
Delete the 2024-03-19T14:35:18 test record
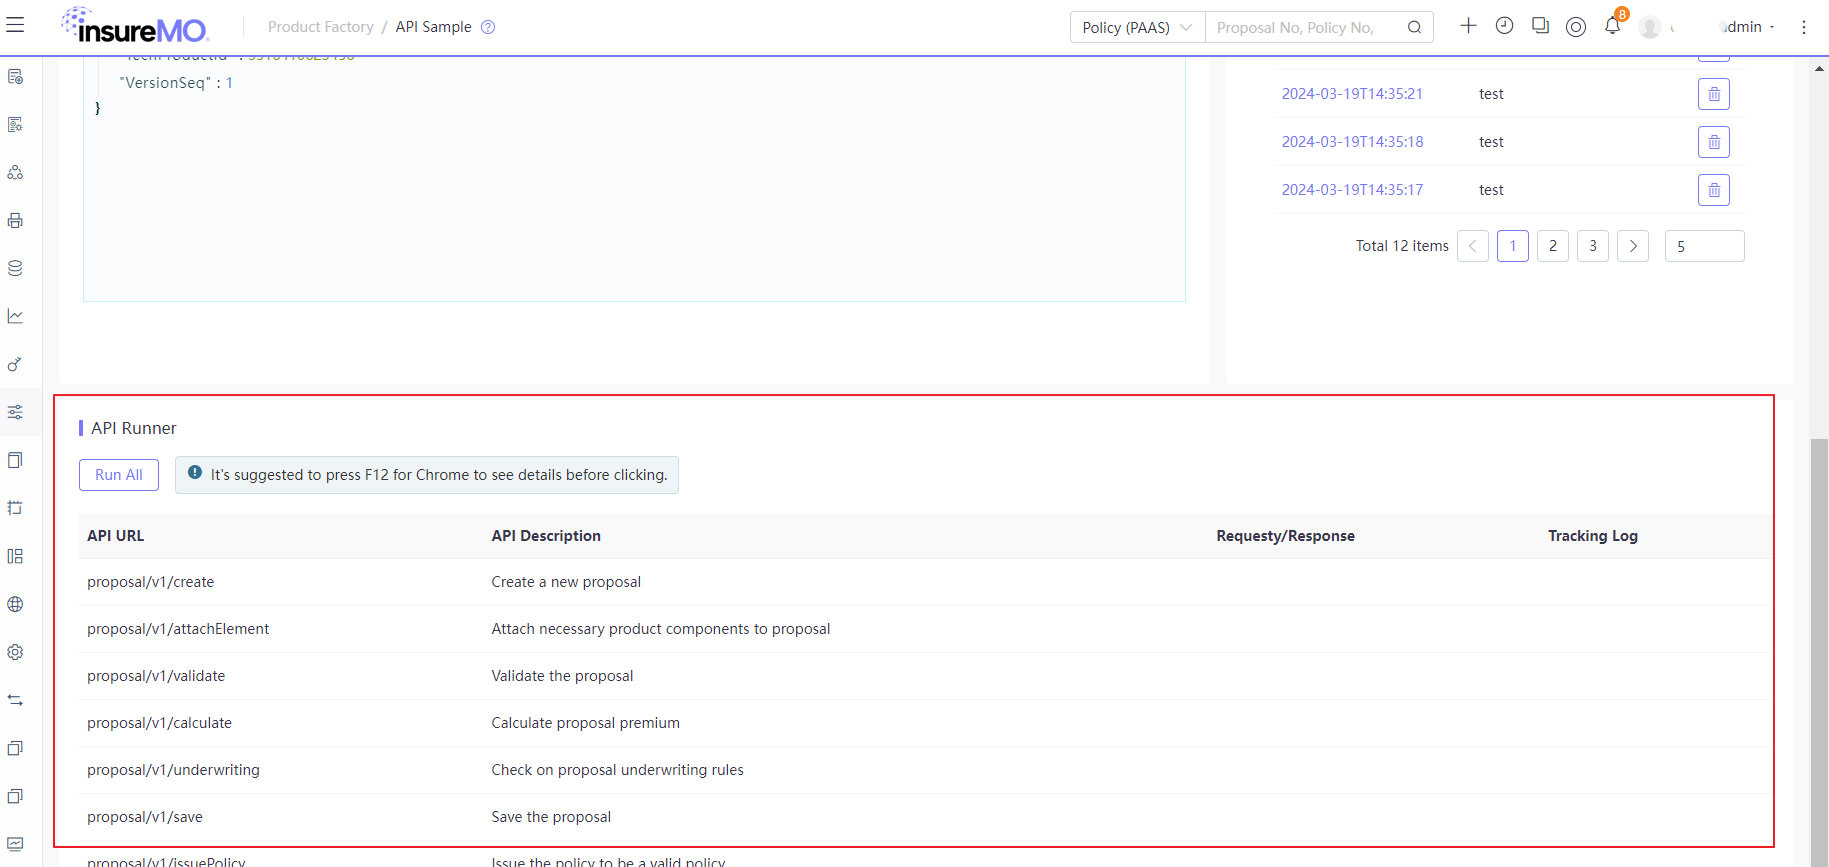point(1714,142)
